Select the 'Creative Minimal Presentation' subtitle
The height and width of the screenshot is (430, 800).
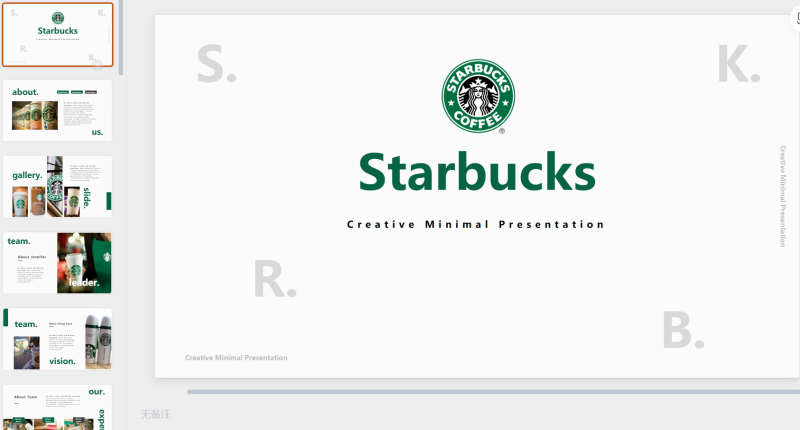pyautogui.click(x=476, y=224)
